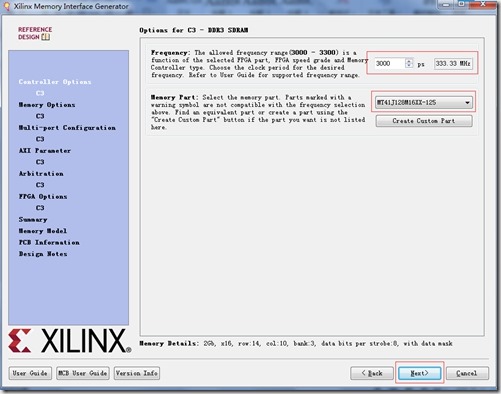Screen dimensions: 501x394
Task: Open the MCB User Guide
Action: 83,373
